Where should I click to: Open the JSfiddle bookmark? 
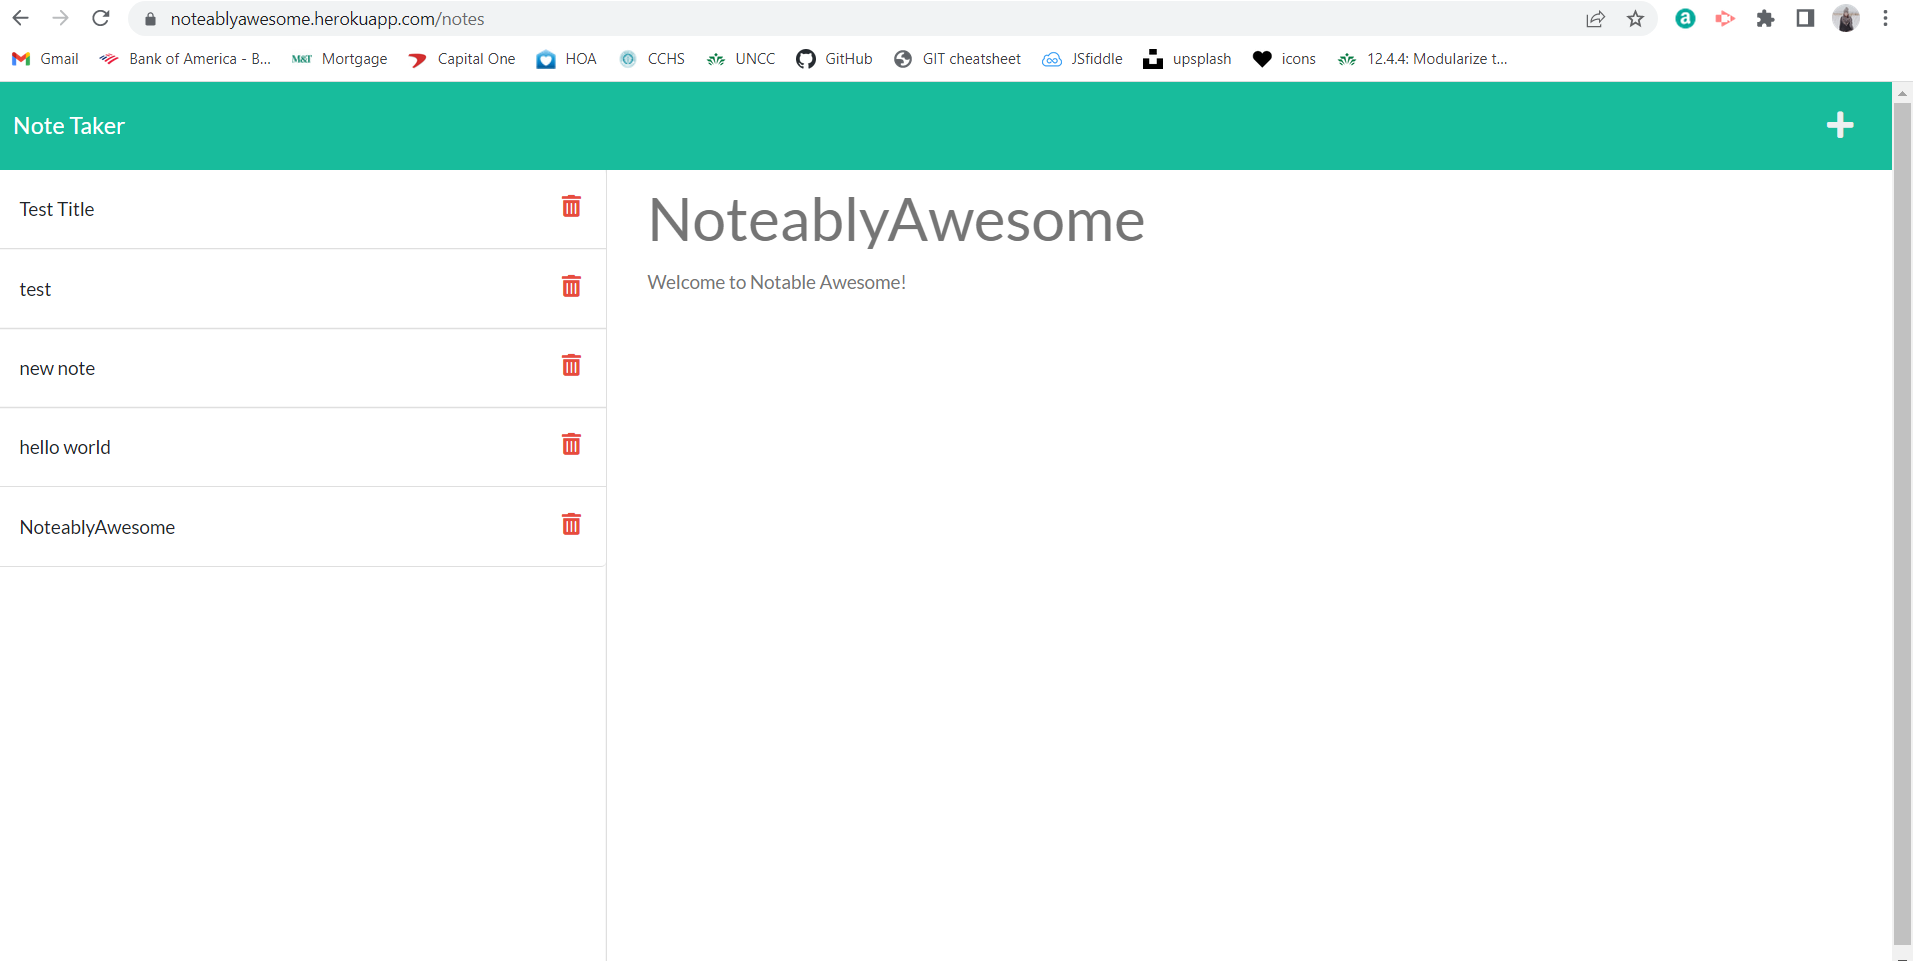tap(1082, 59)
